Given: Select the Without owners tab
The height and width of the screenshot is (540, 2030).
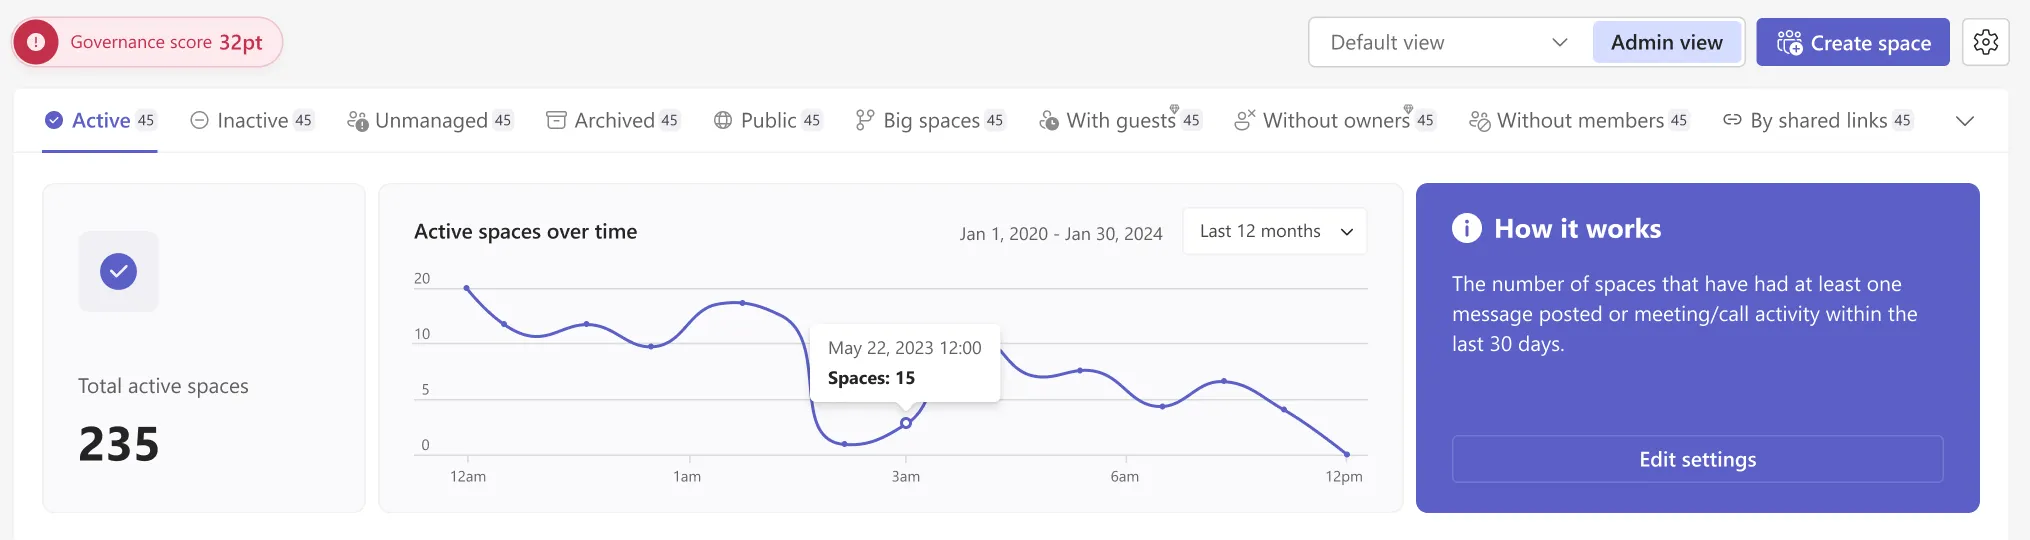Looking at the screenshot, I should 1334,120.
